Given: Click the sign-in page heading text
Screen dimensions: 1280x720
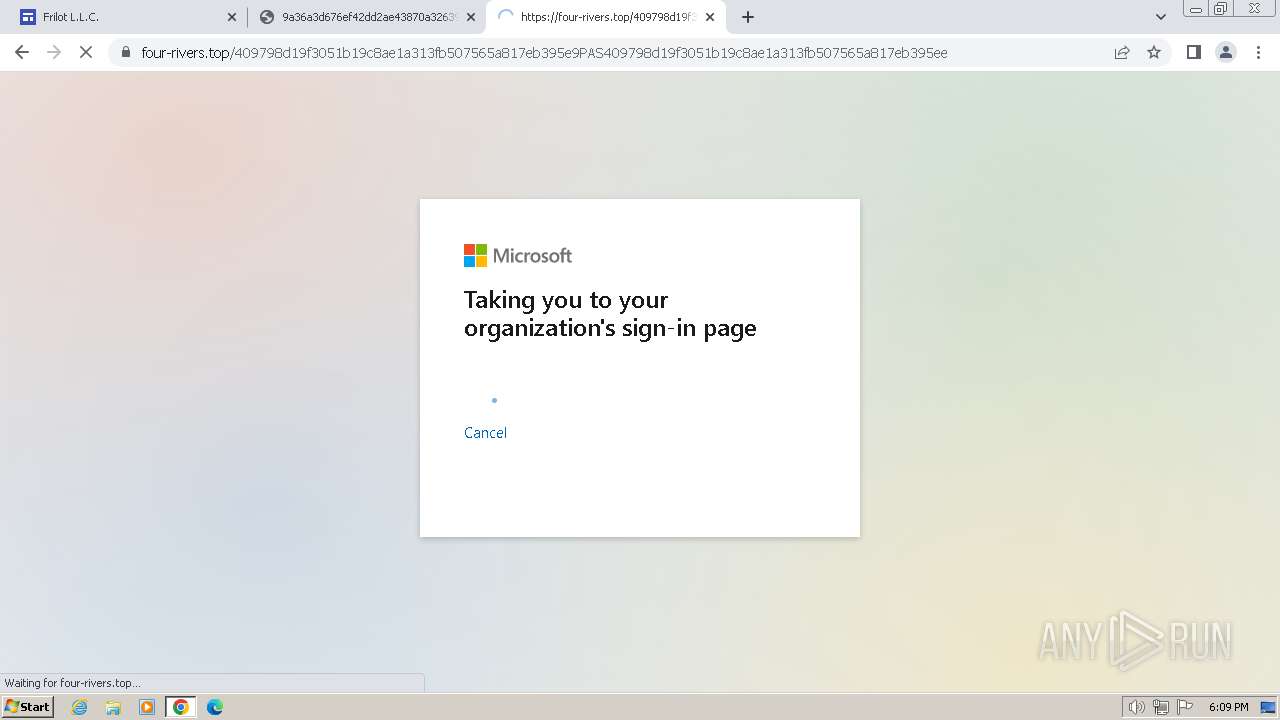Looking at the screenshot, I should pos(610,314).
